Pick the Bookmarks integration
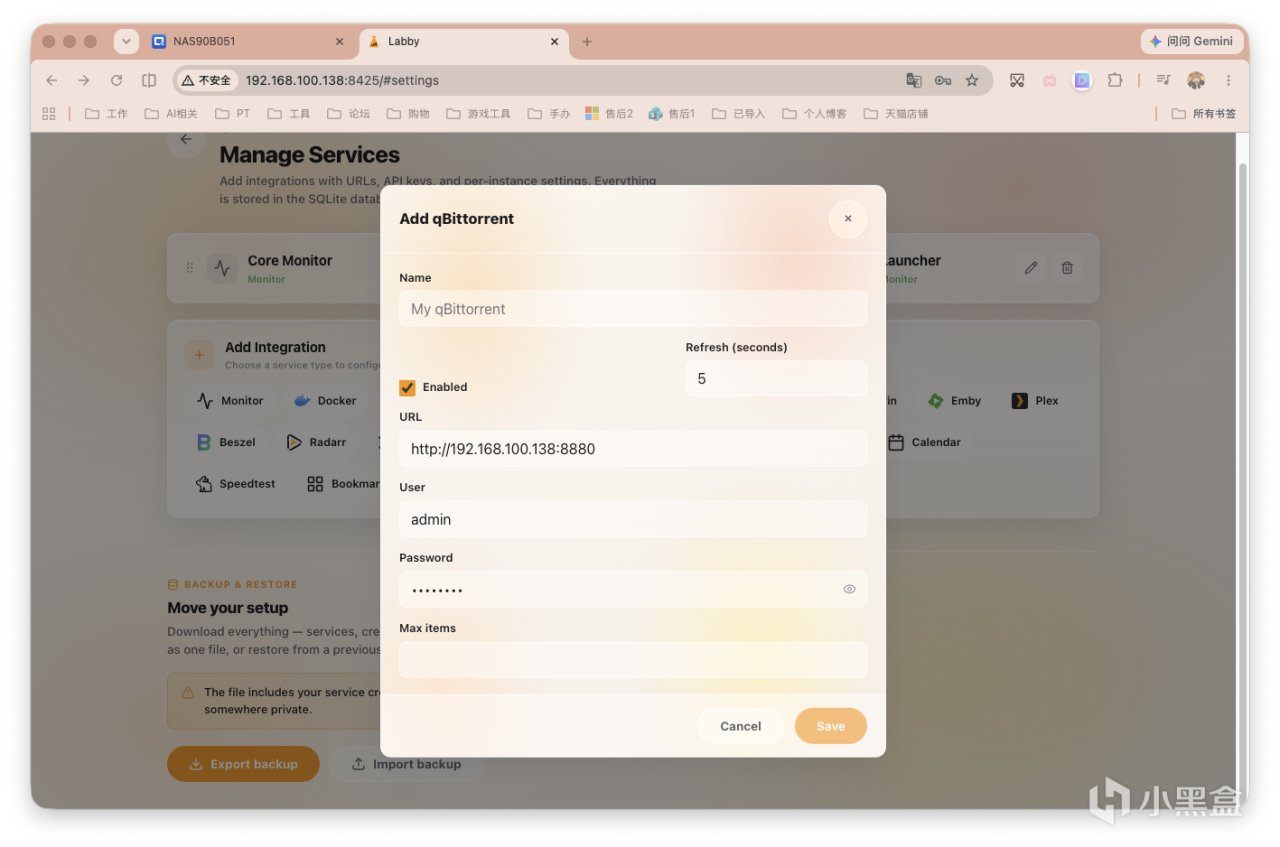The image size is (1280, 847). (x=342, y=484)
